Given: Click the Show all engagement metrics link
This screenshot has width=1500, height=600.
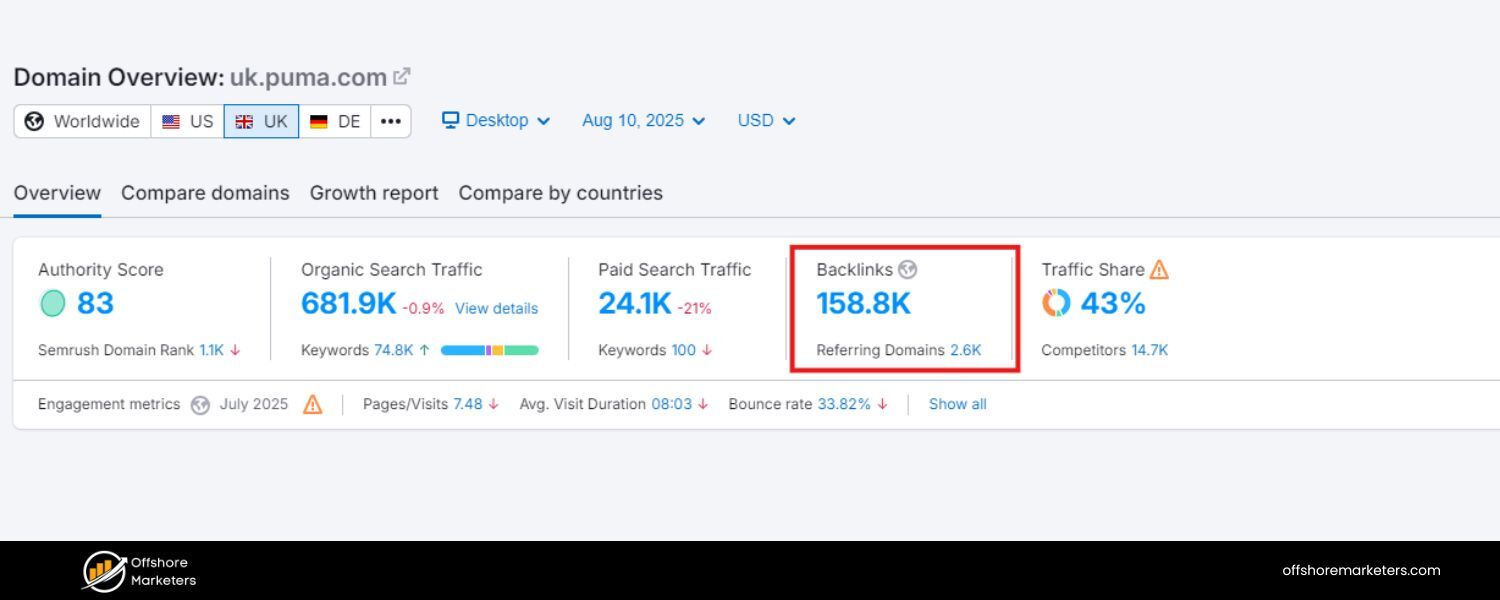Looking at the screenshot, I should [x=956, y=404].
